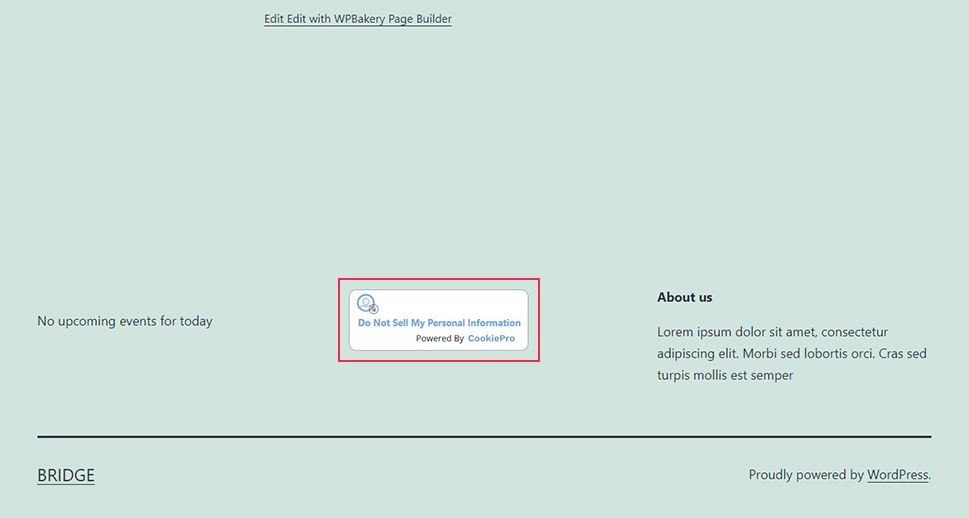The image size is (969, 518).
Task: Click the CookiePro privacy user icon
Action: (368, 304)
